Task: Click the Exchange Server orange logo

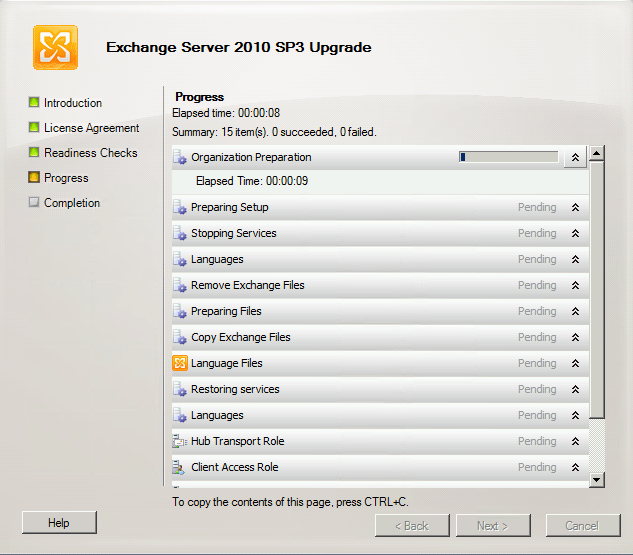Action: 55,47
